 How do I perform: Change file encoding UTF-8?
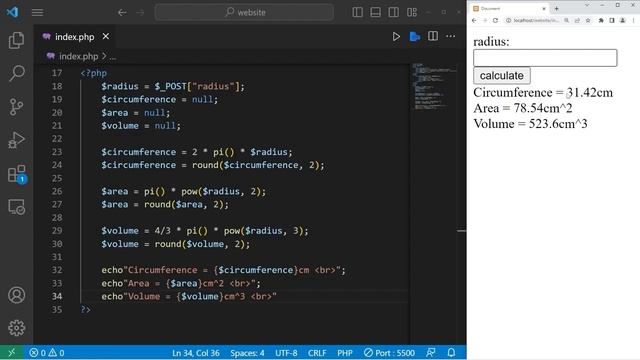pos(286,353)
